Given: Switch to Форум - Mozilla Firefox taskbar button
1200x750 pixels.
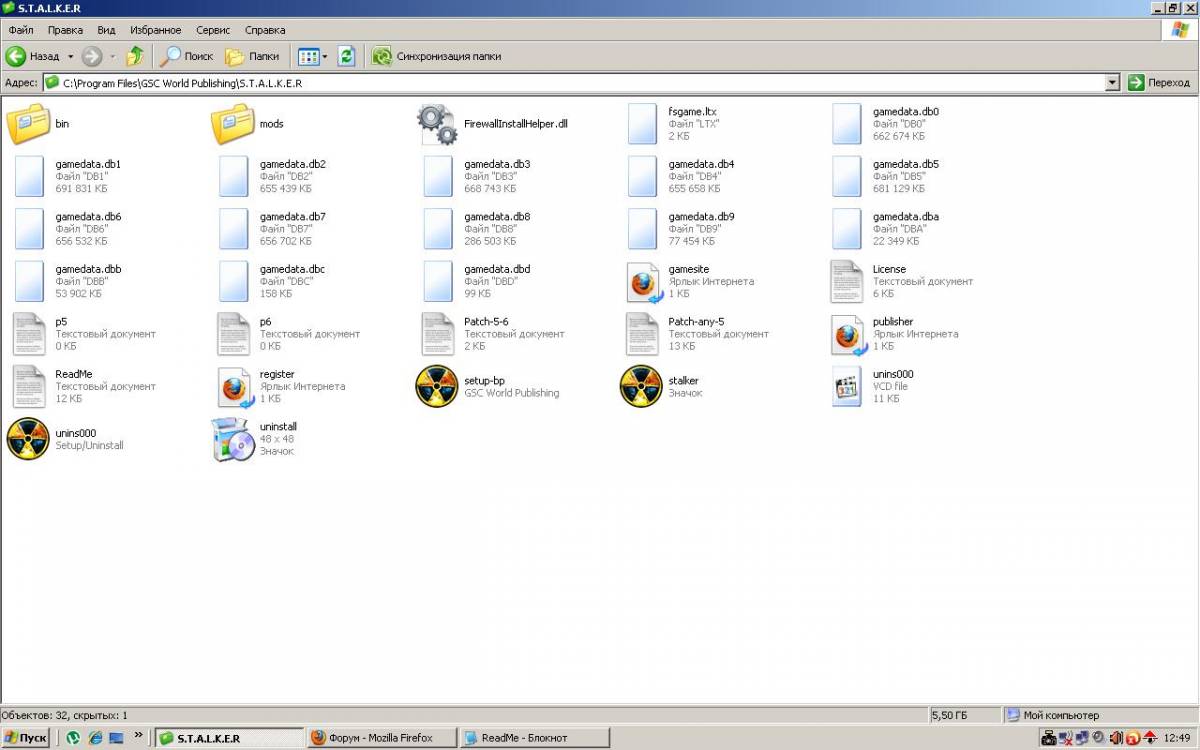Looking at the screenshot, I should [381, 738].
